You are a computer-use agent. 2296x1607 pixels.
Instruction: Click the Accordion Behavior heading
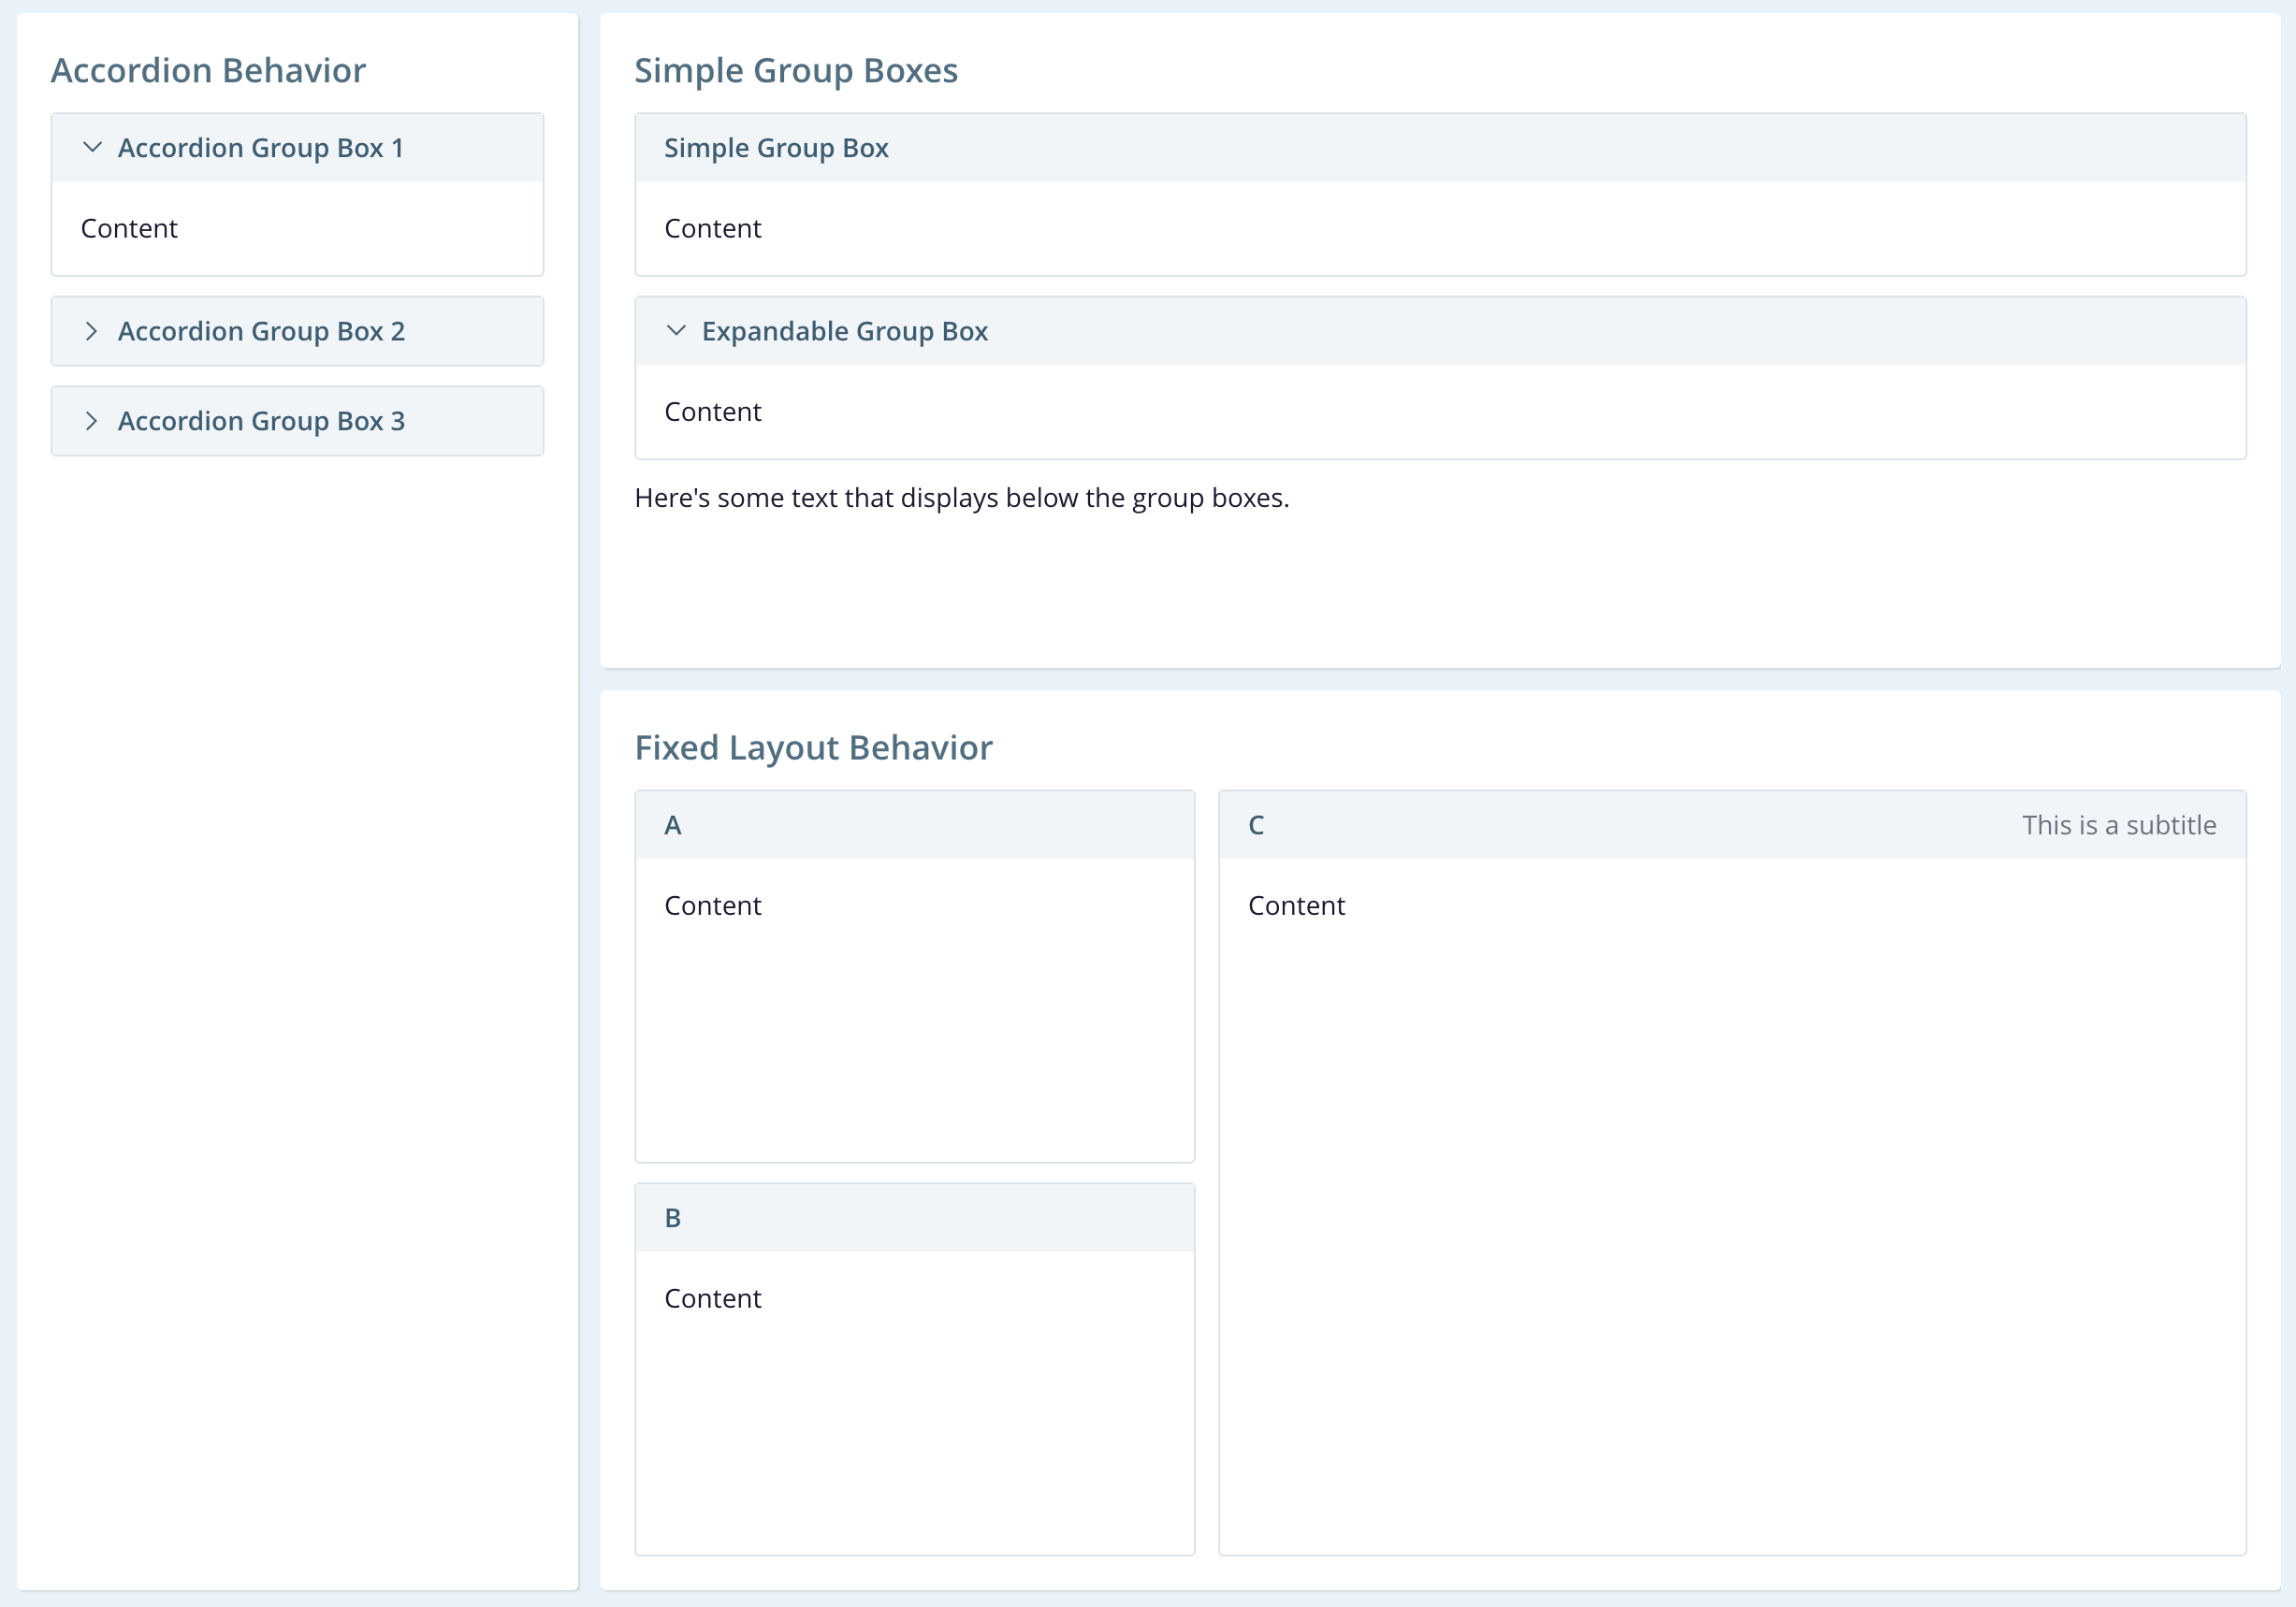click(x=208, y=71)
